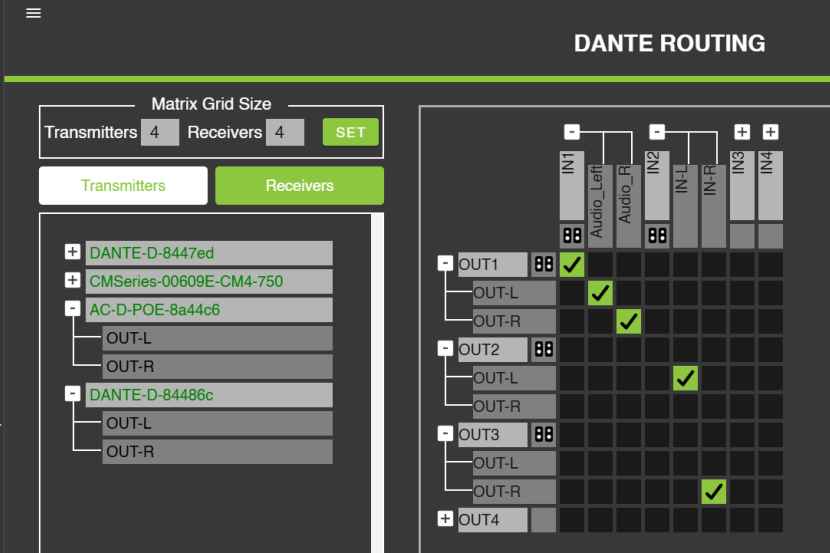Select DANTE-D-8447ed in device list
The width and height of the screenshot is (830, 553).
pos(209,253)
